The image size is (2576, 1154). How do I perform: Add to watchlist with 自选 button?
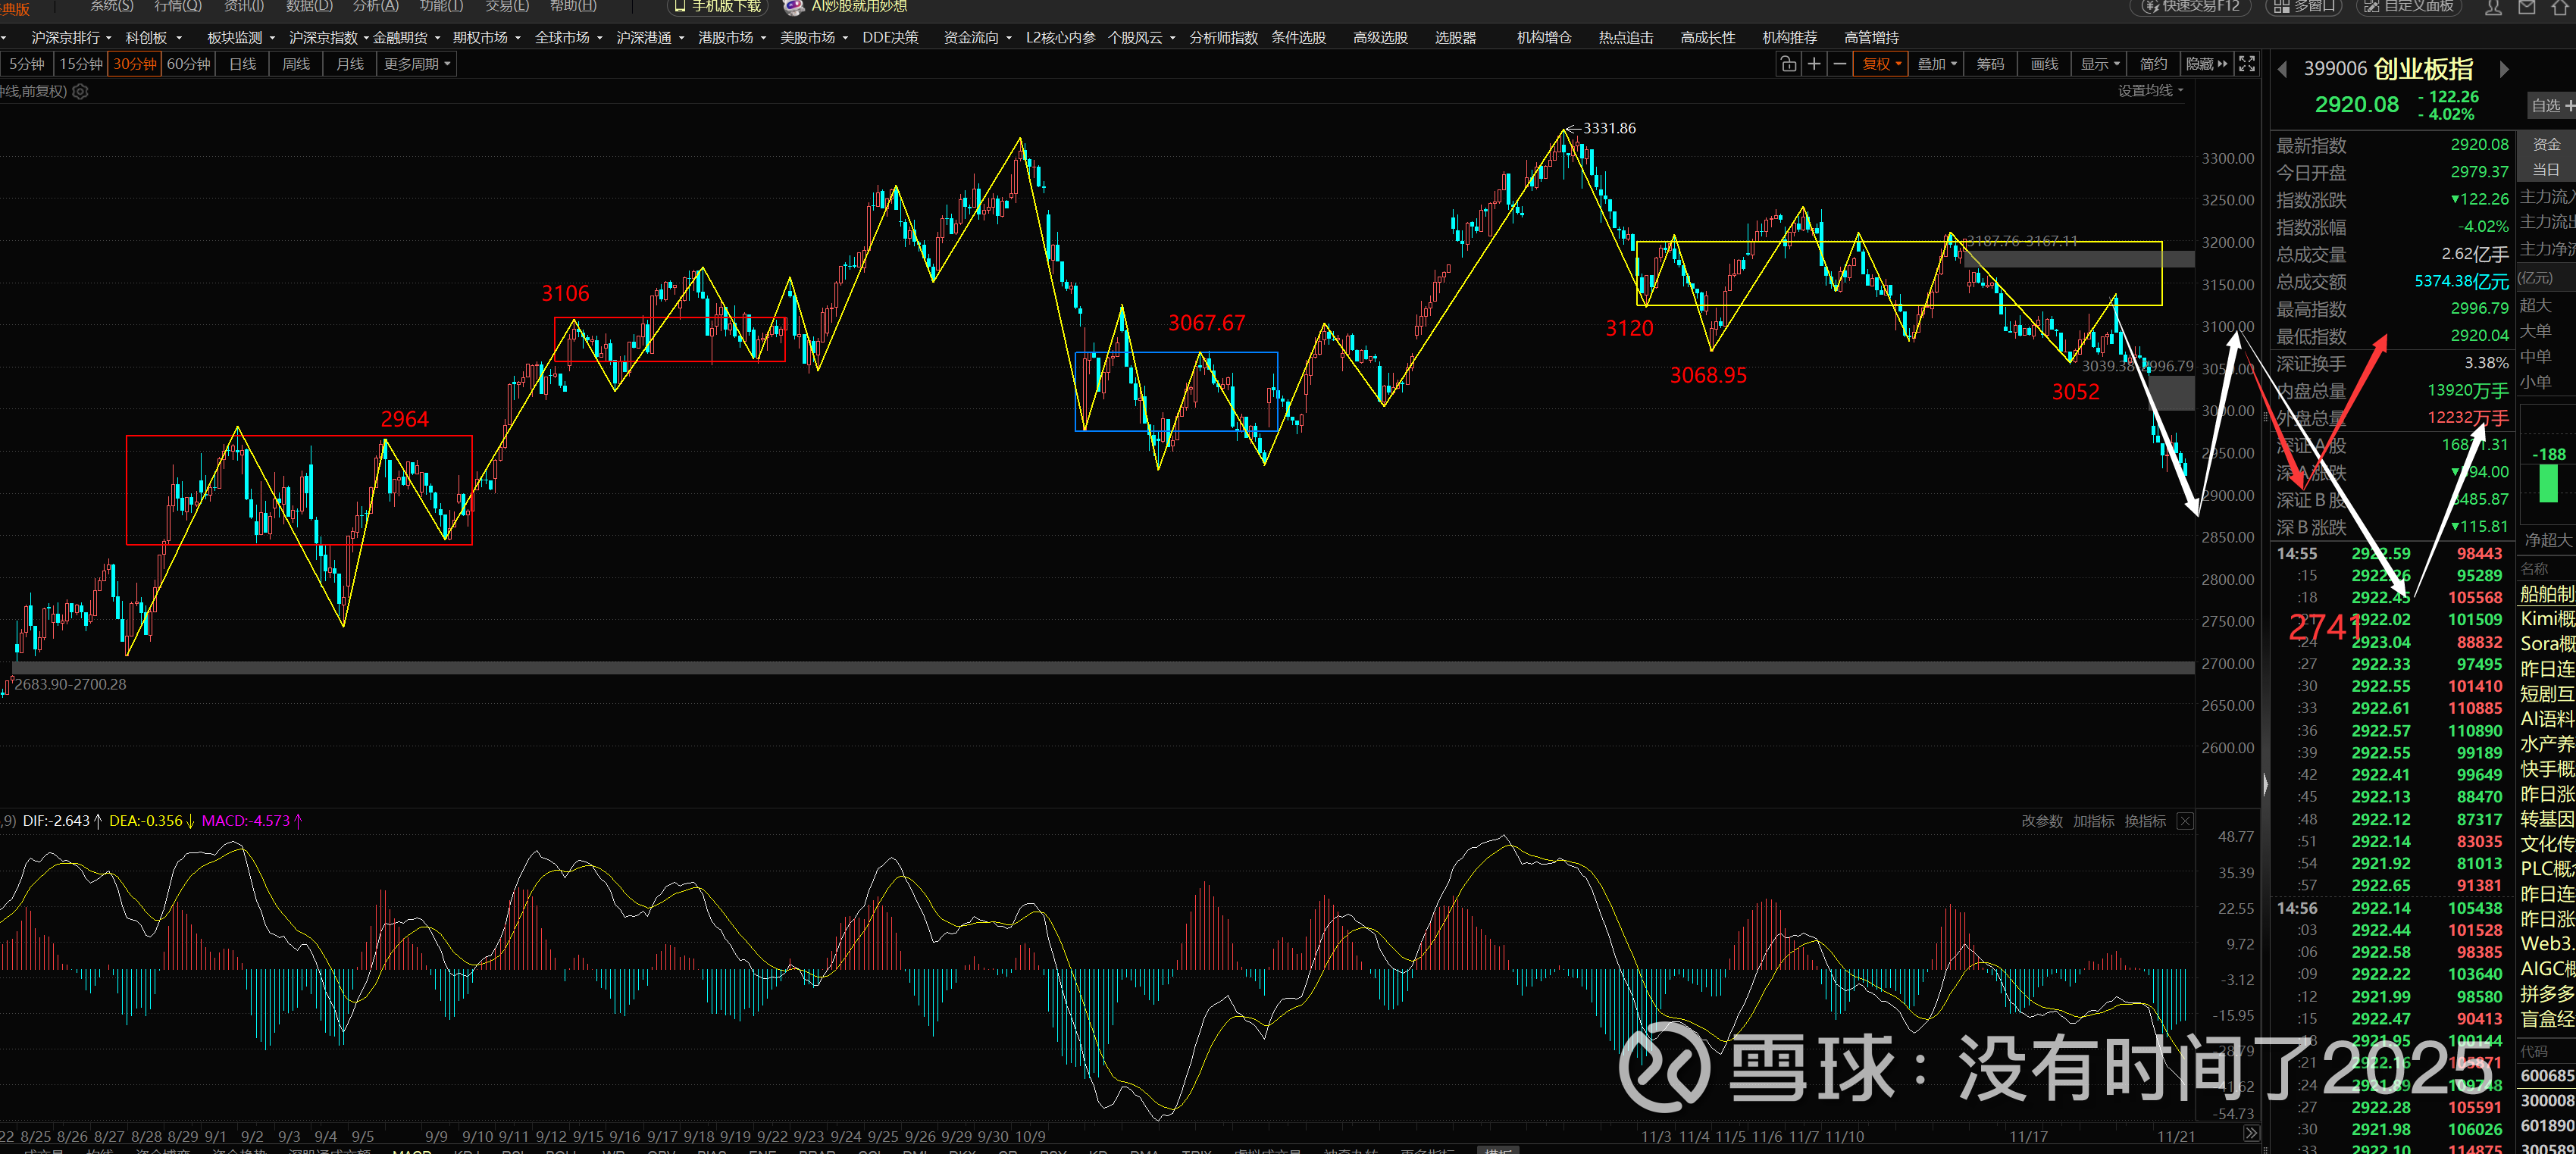click(x=2551, y=105)
